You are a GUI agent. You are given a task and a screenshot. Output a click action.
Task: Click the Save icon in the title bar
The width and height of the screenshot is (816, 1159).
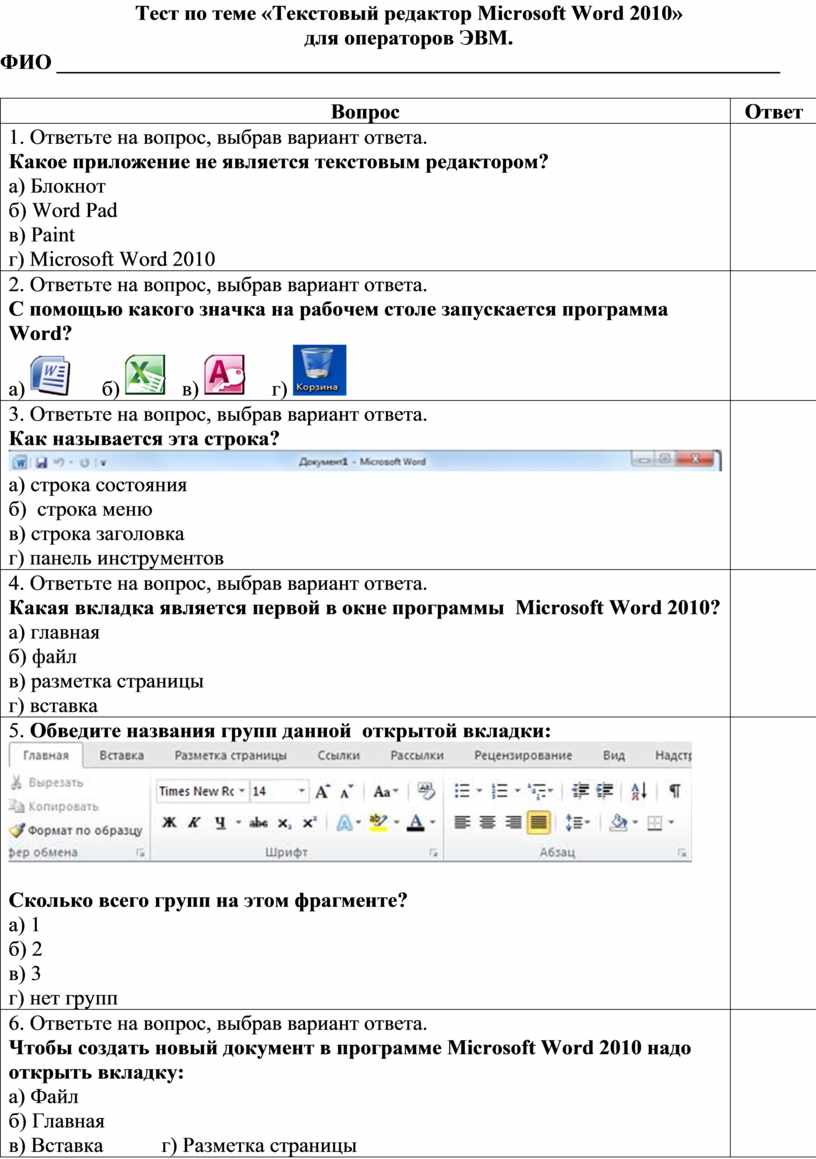(41, 463)
